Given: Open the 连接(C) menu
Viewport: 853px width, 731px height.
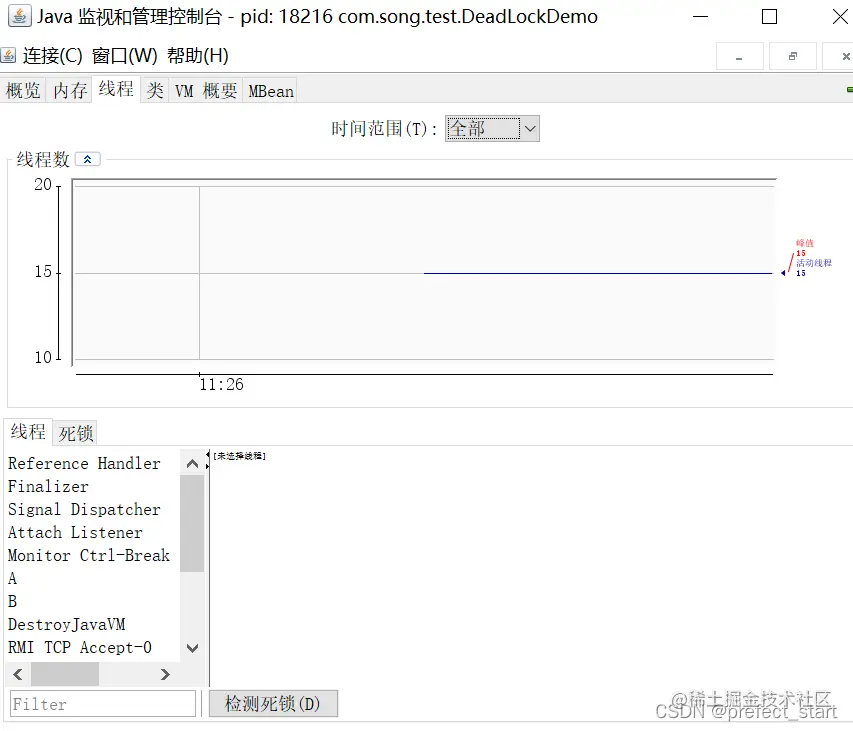Looking at the screenshot, I should (53, 55).
